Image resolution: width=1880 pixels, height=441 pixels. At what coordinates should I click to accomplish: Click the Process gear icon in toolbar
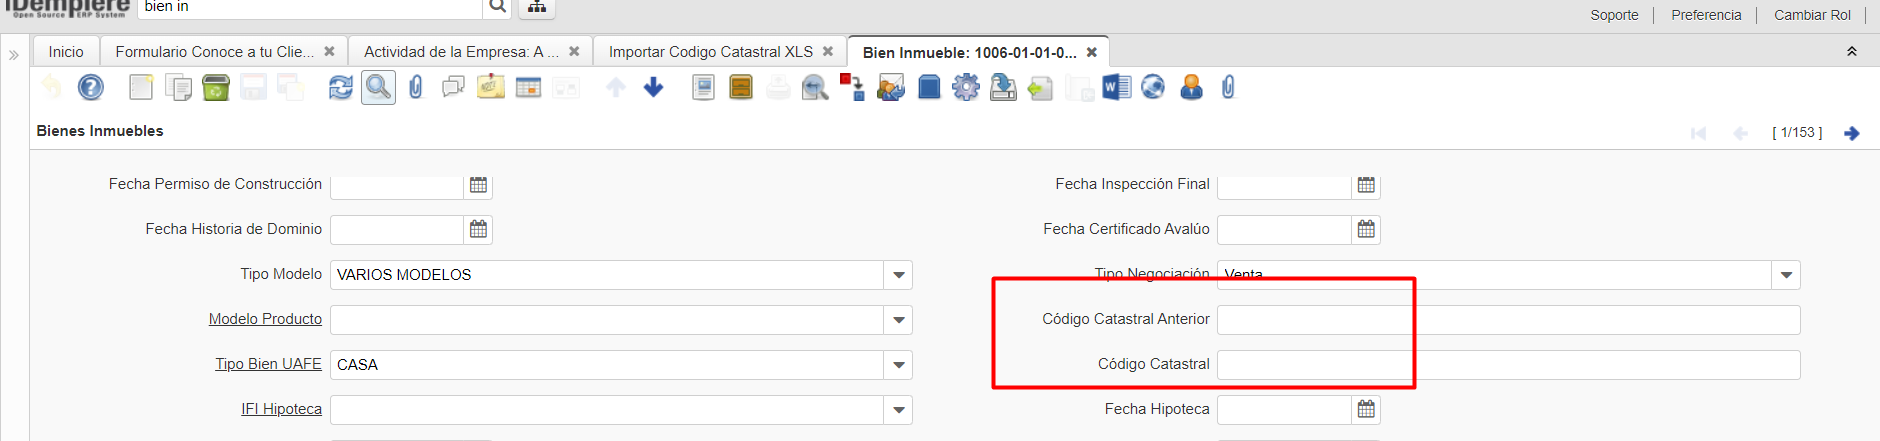coord(966,88)
